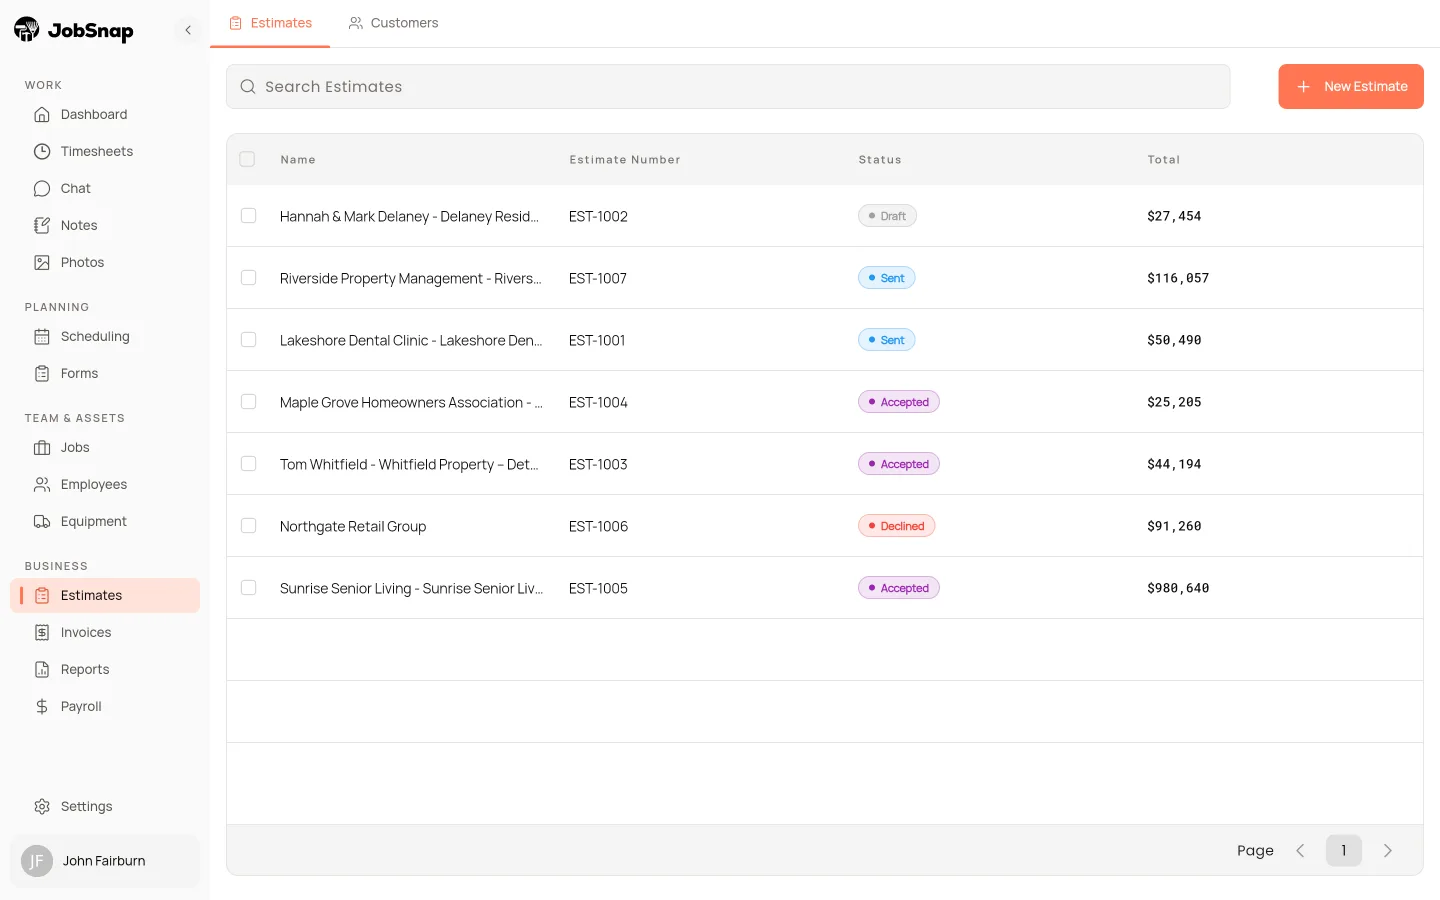Click the Notes pencil icon

tap(42, 226)
